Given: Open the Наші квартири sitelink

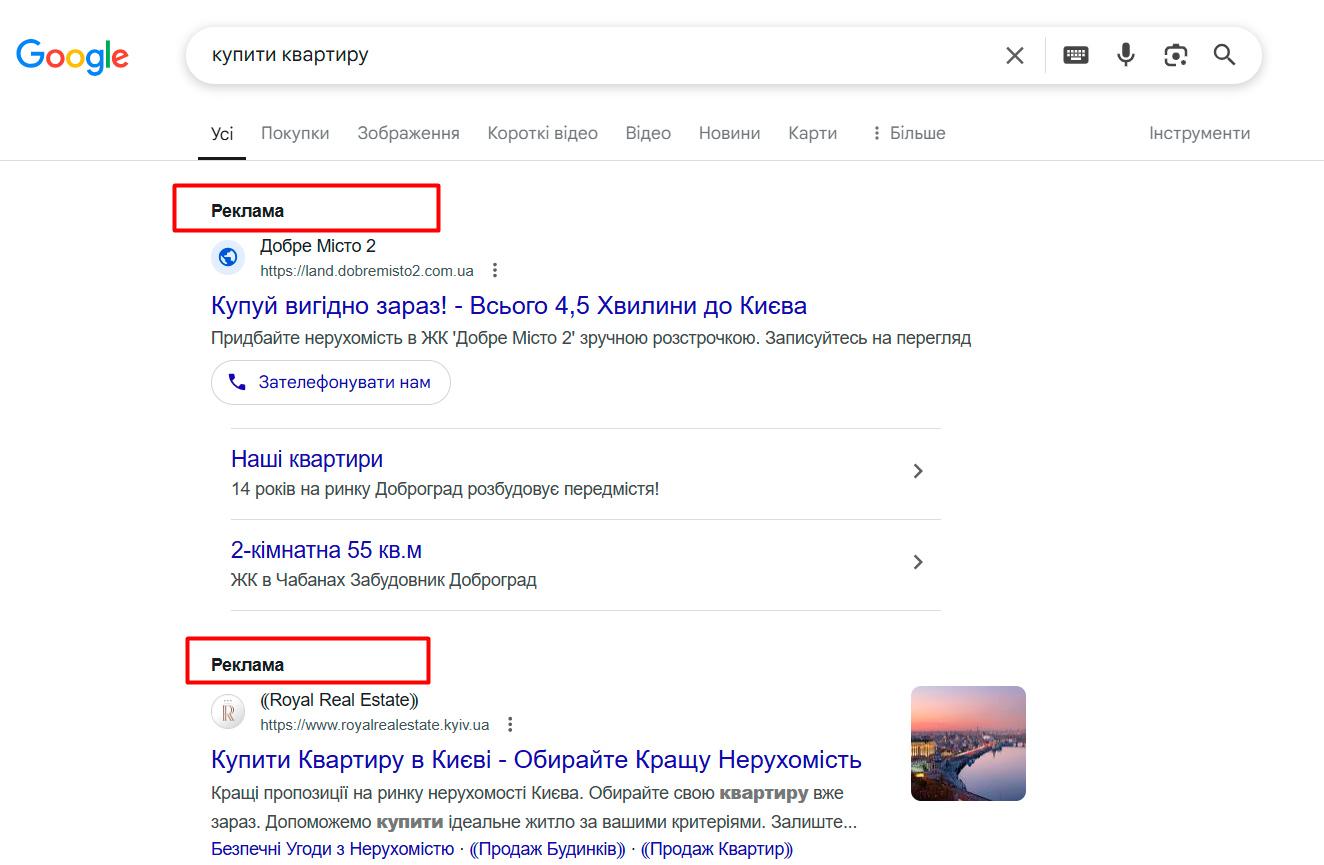Looking at the screenshot, I should pos(307,459).
